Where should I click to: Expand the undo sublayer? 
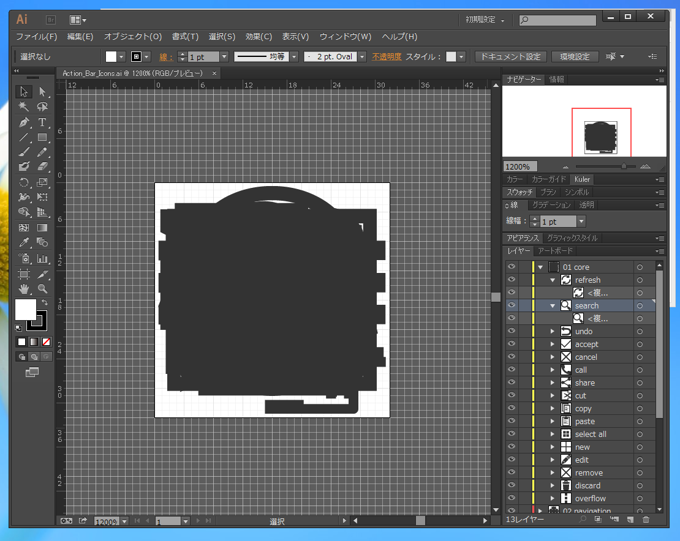click(x=552, y=331)
